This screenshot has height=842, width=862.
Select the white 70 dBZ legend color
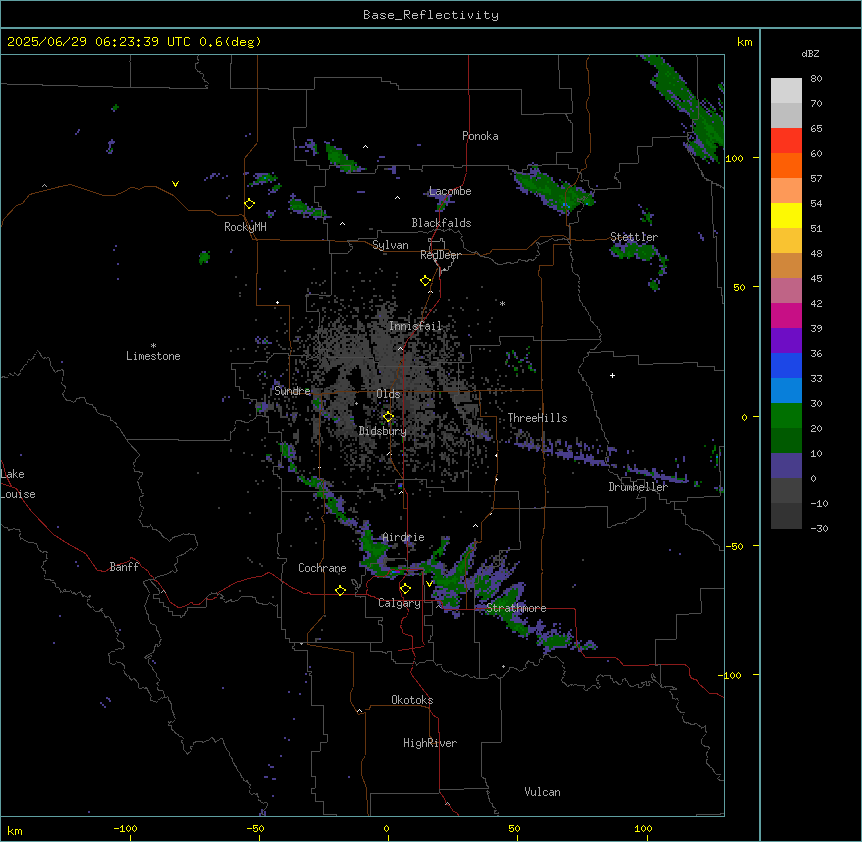[786, 91]
